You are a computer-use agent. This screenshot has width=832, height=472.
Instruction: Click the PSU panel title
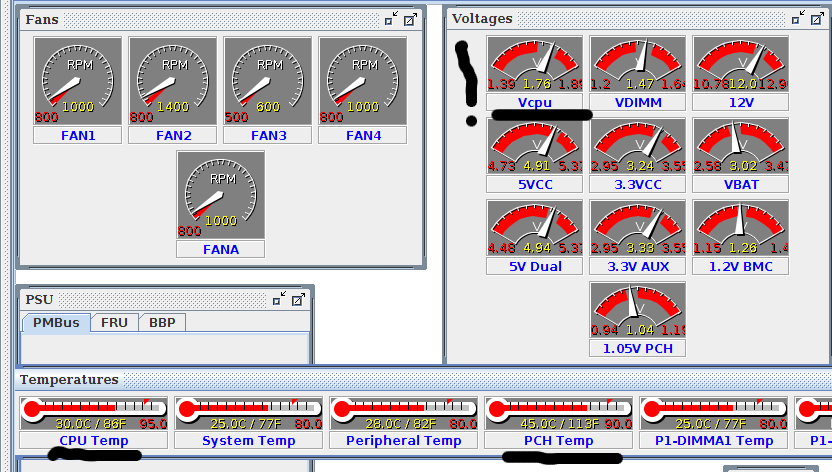tap(39, 300)
